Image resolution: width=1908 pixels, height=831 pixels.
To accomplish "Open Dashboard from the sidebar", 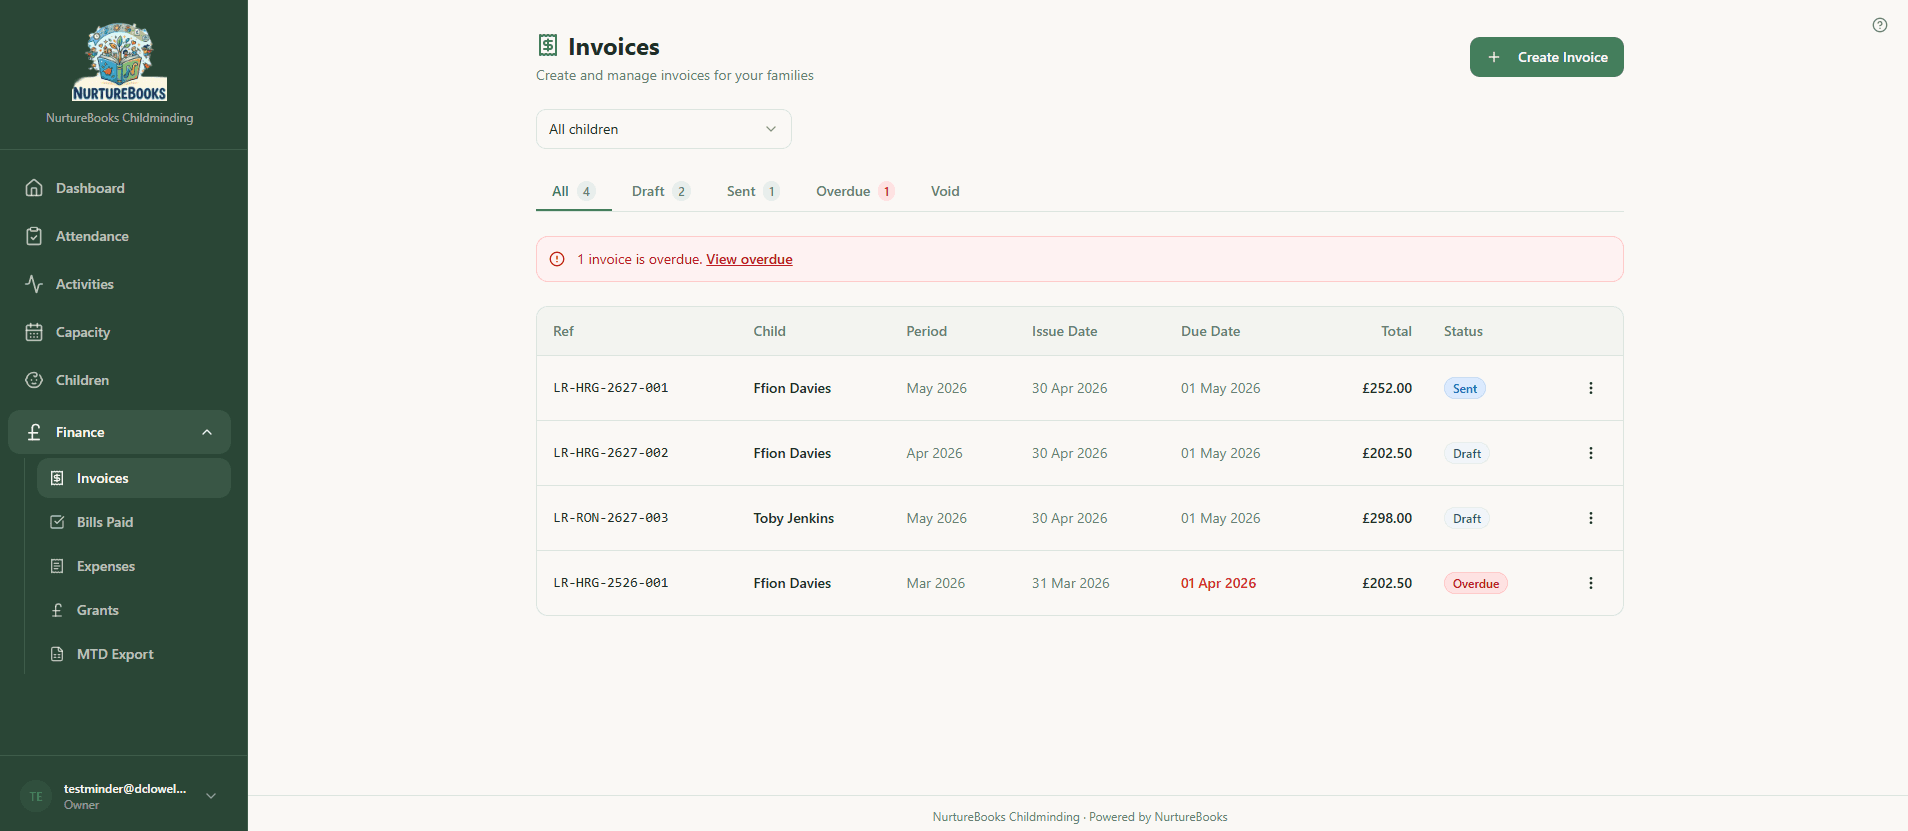I will click(x=119, y=188).
